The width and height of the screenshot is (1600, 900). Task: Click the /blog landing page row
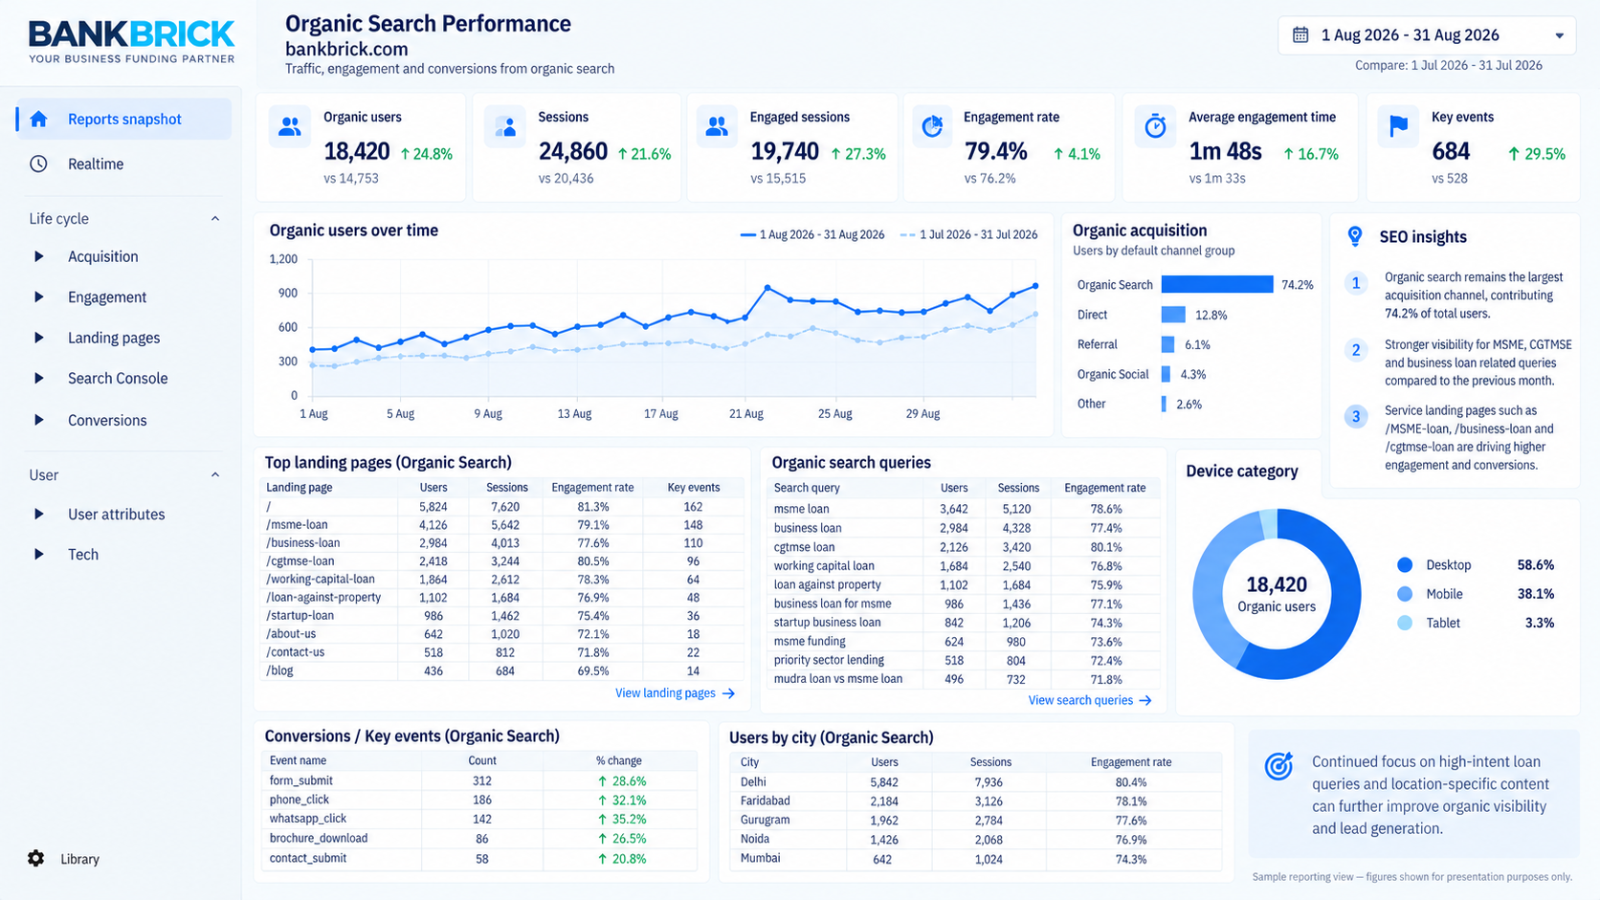(x=503, y=671)
